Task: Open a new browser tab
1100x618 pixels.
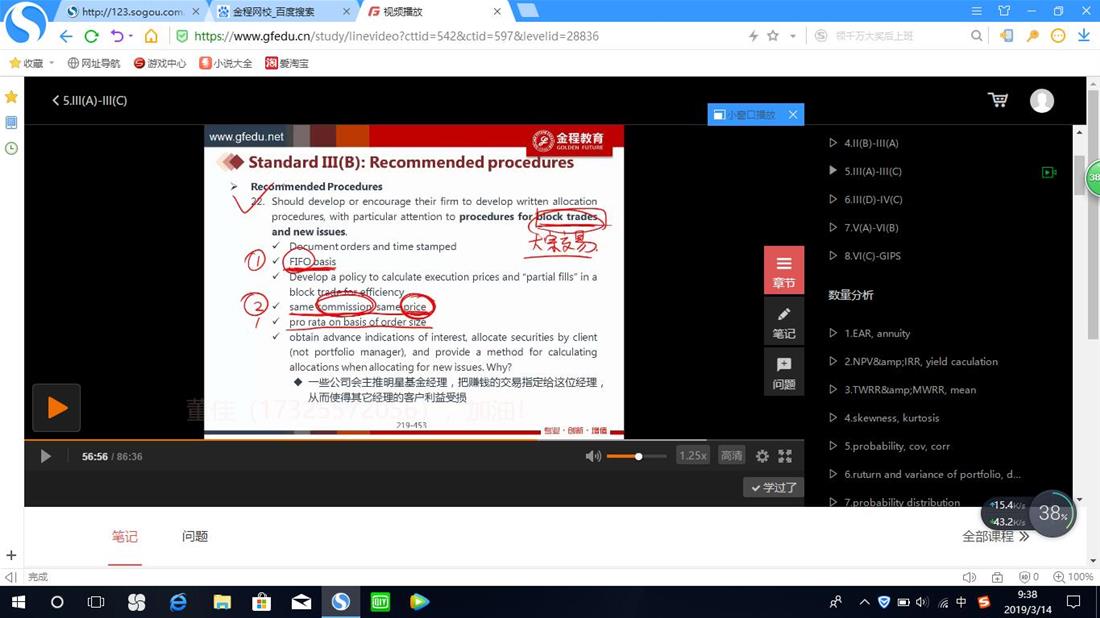Action: click(527, 11)
